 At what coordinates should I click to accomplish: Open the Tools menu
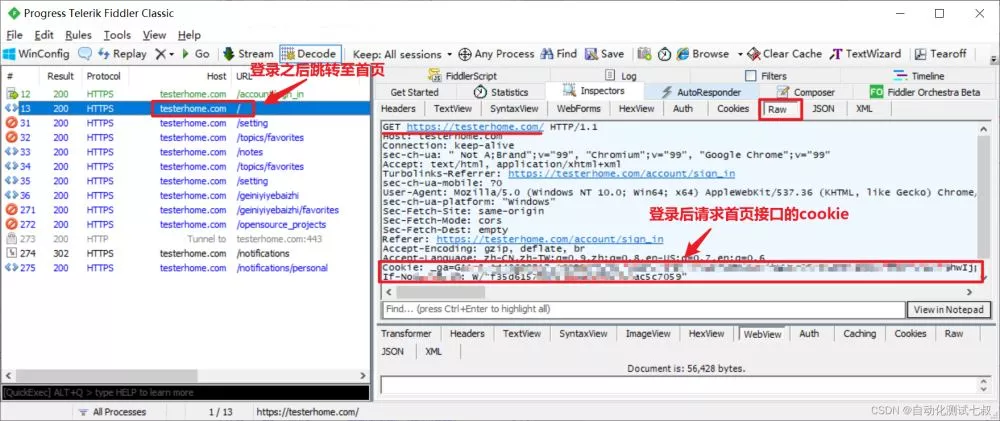tap(117, 35)
